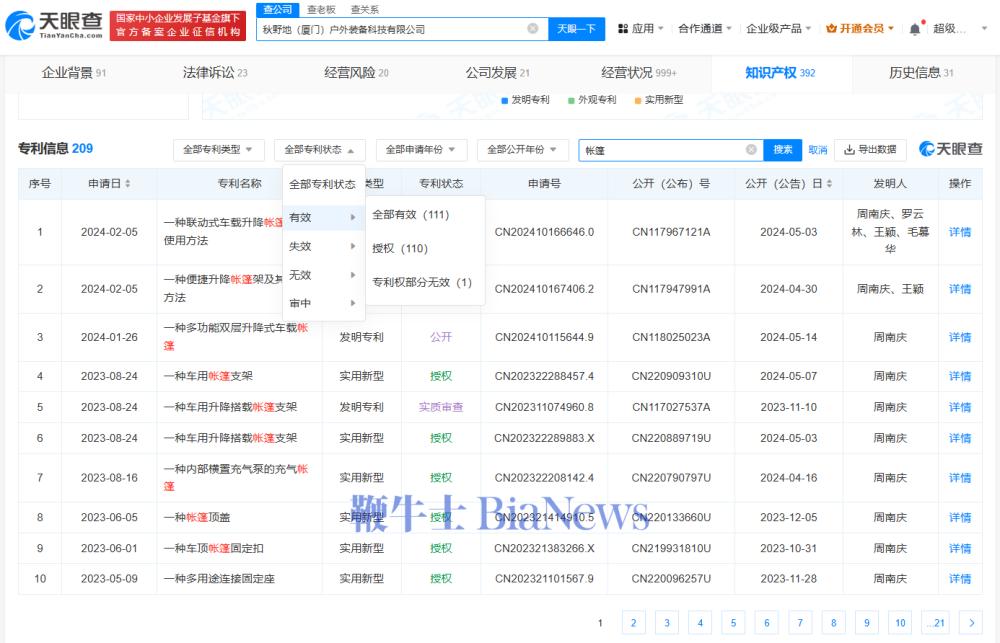This screenshot has height=643, width=1000.
Task: Toggle 外观专利 chart legend
Action: pyautogui.click(x=592, y=100)
